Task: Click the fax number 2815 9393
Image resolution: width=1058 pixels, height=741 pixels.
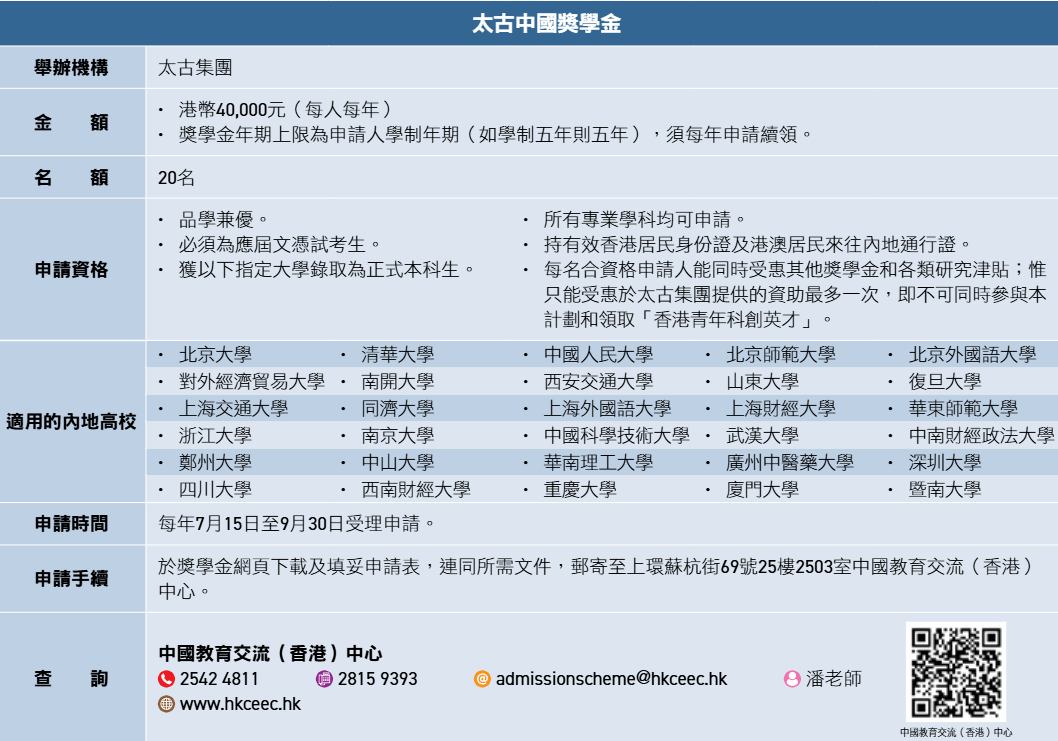Action: 377,679
